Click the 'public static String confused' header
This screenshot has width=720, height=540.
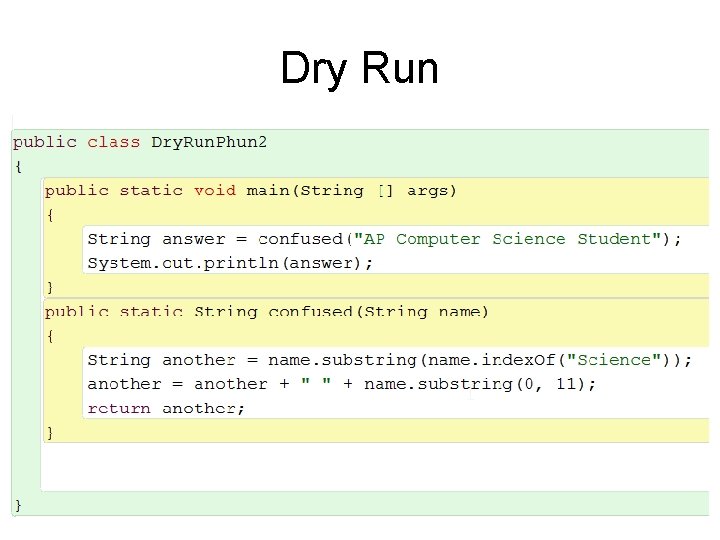(266, 312)
